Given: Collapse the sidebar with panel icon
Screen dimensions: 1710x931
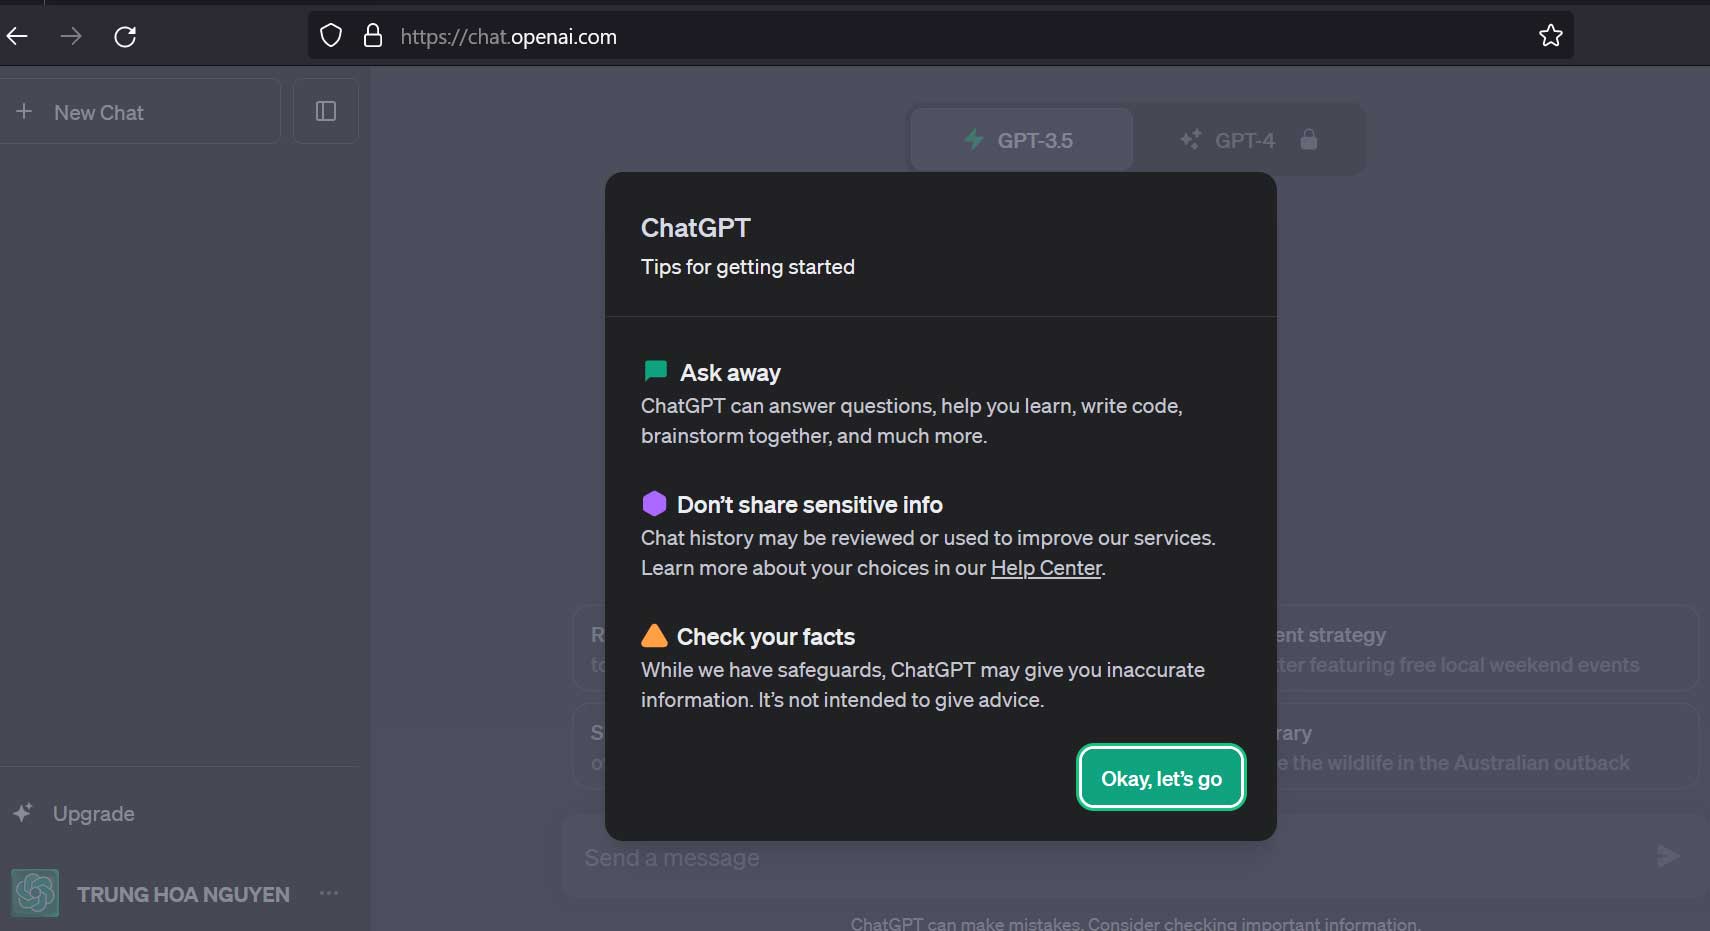Looking at the screenshot, I should [326, 111].
